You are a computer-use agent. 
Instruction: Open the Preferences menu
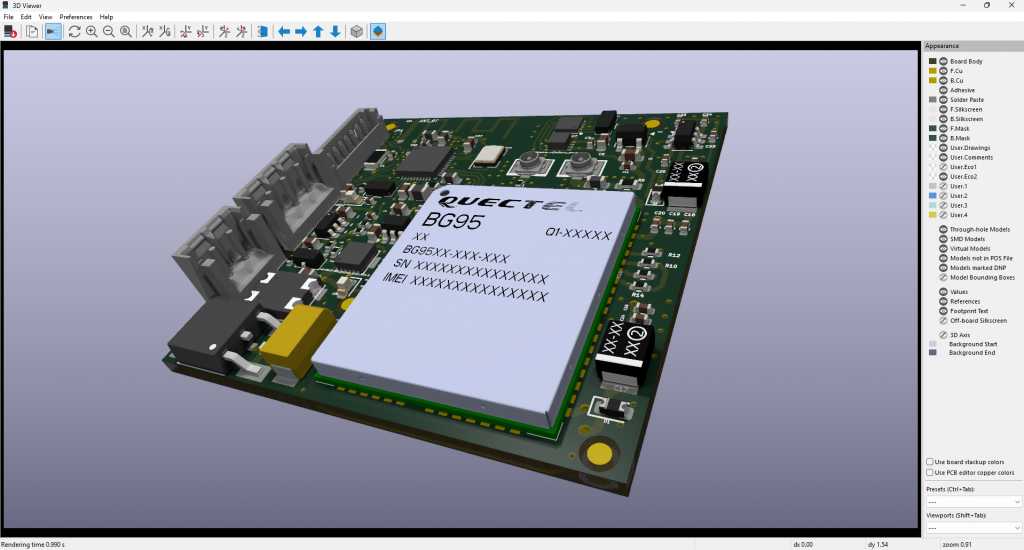pyautogui.click(x=76, y=17)
